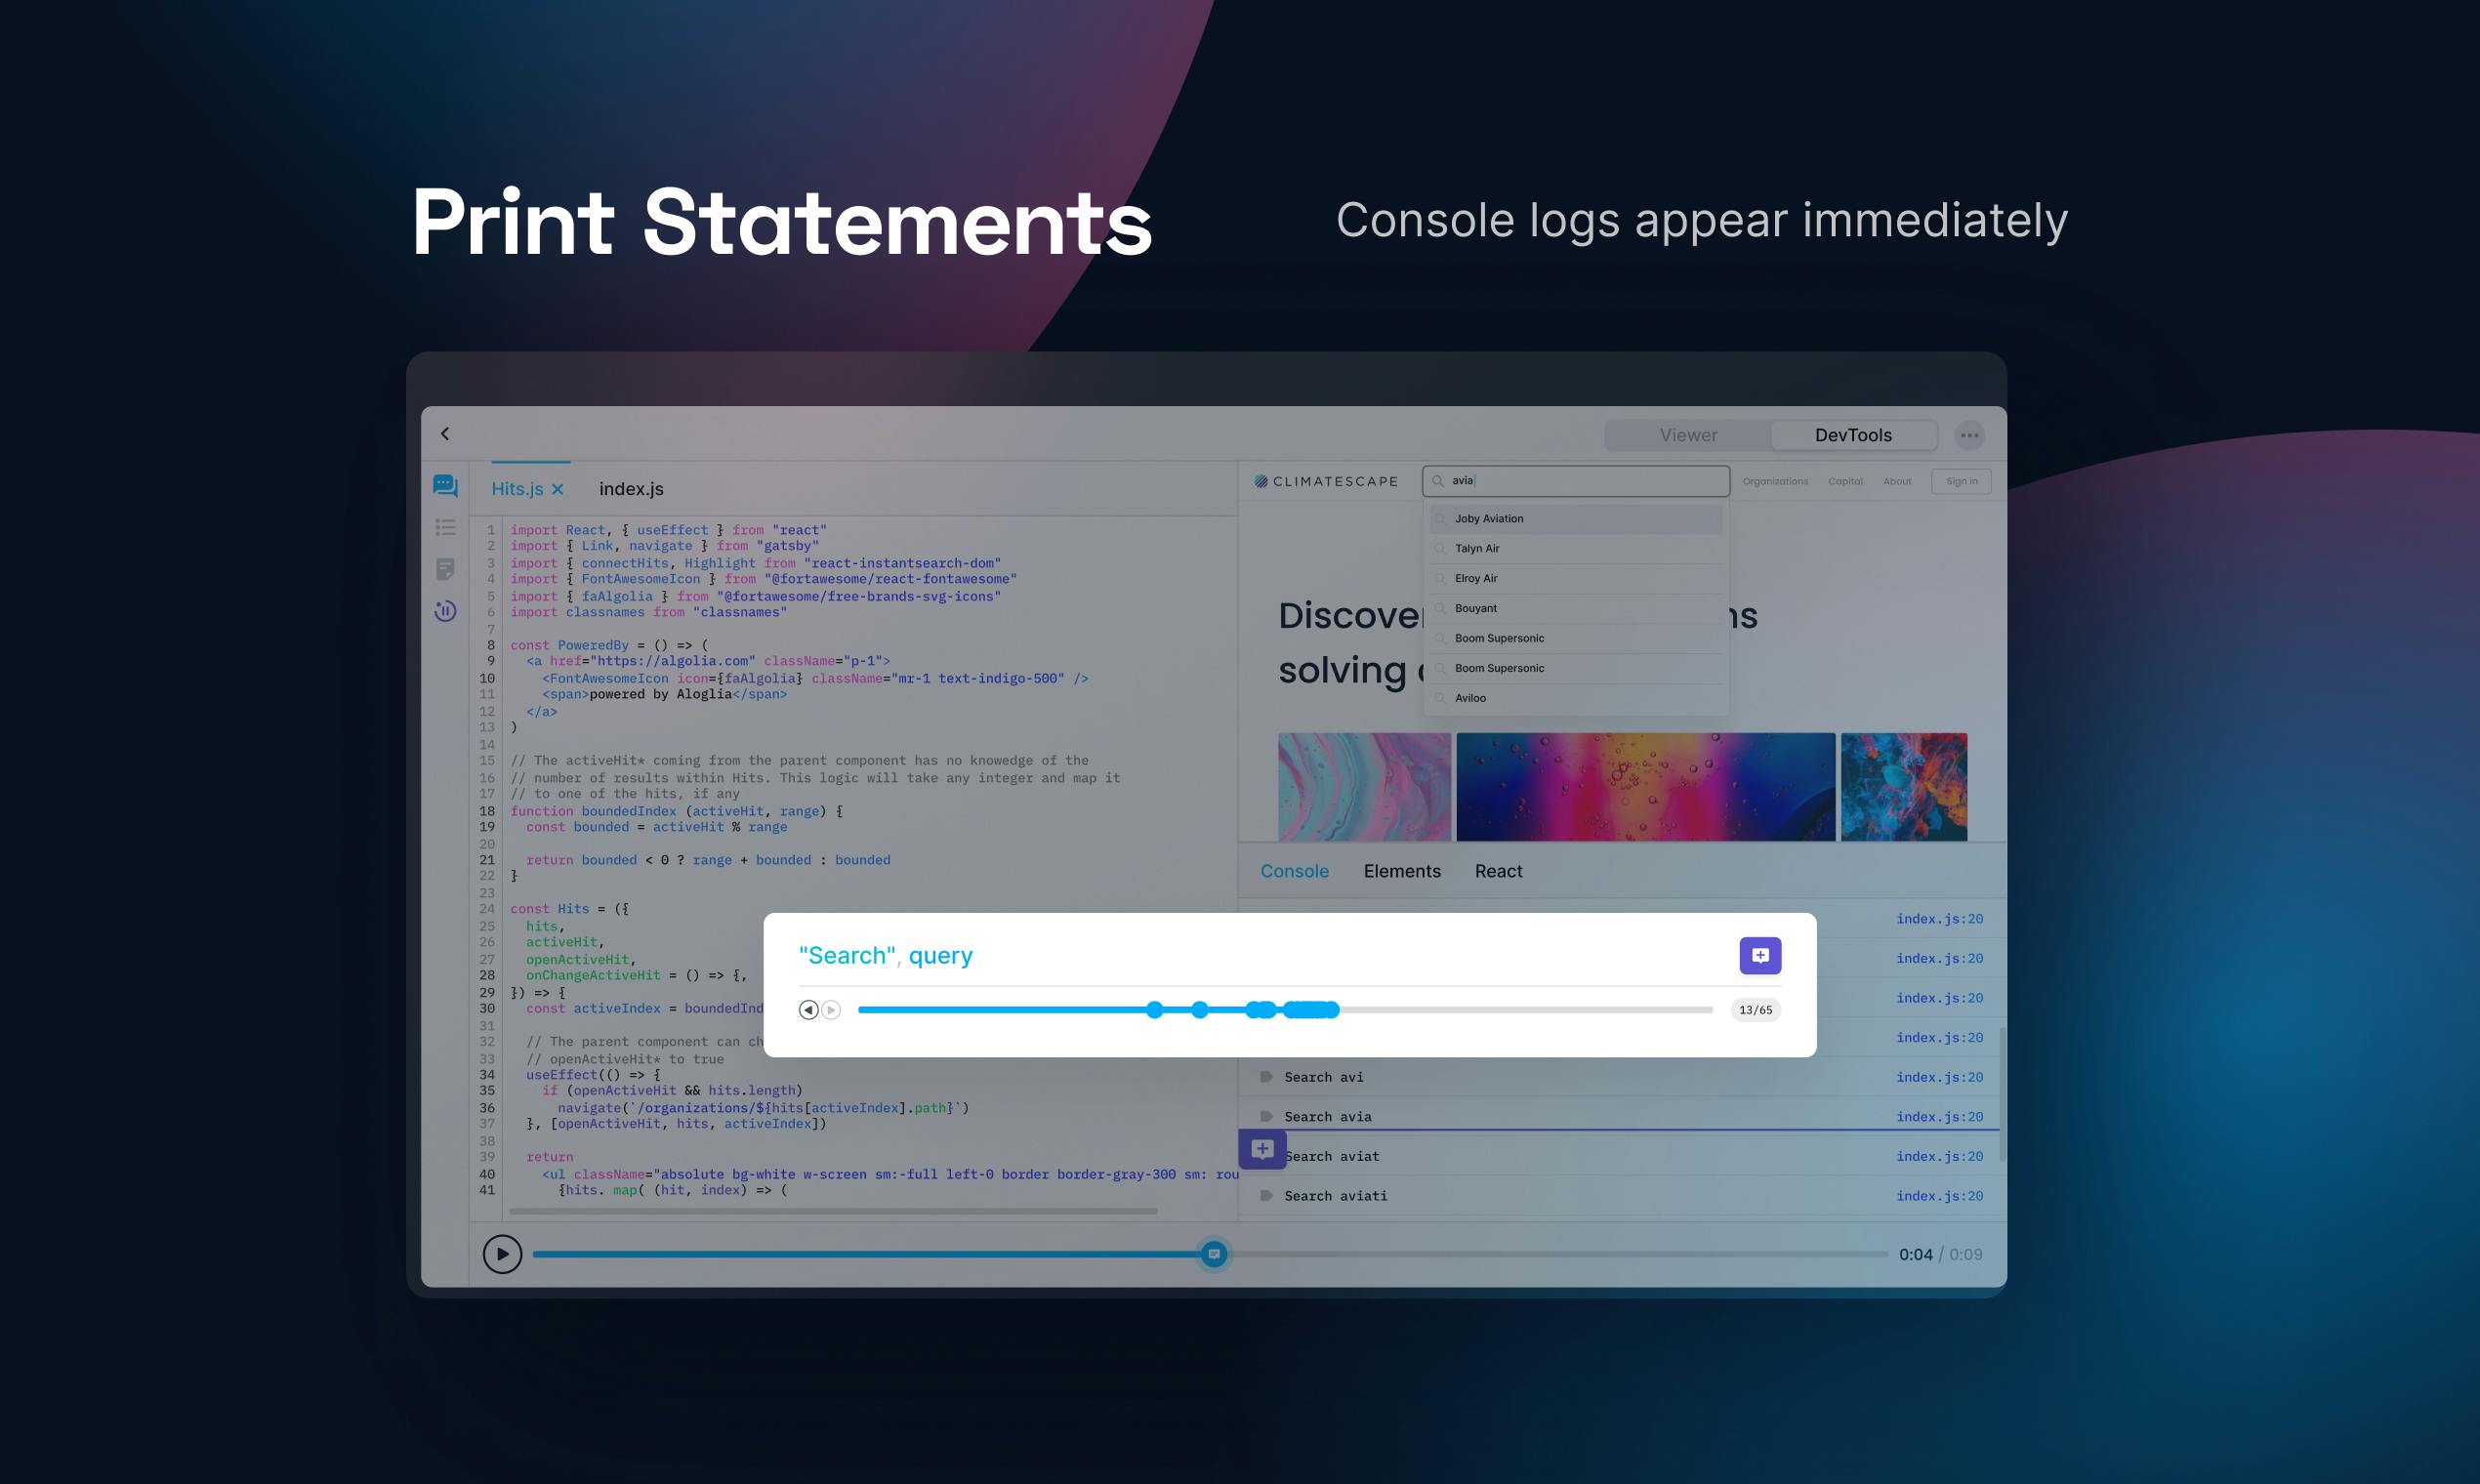
Task: Select the Talyn Air search suggestion
Action: click(x=1576, y=549)
